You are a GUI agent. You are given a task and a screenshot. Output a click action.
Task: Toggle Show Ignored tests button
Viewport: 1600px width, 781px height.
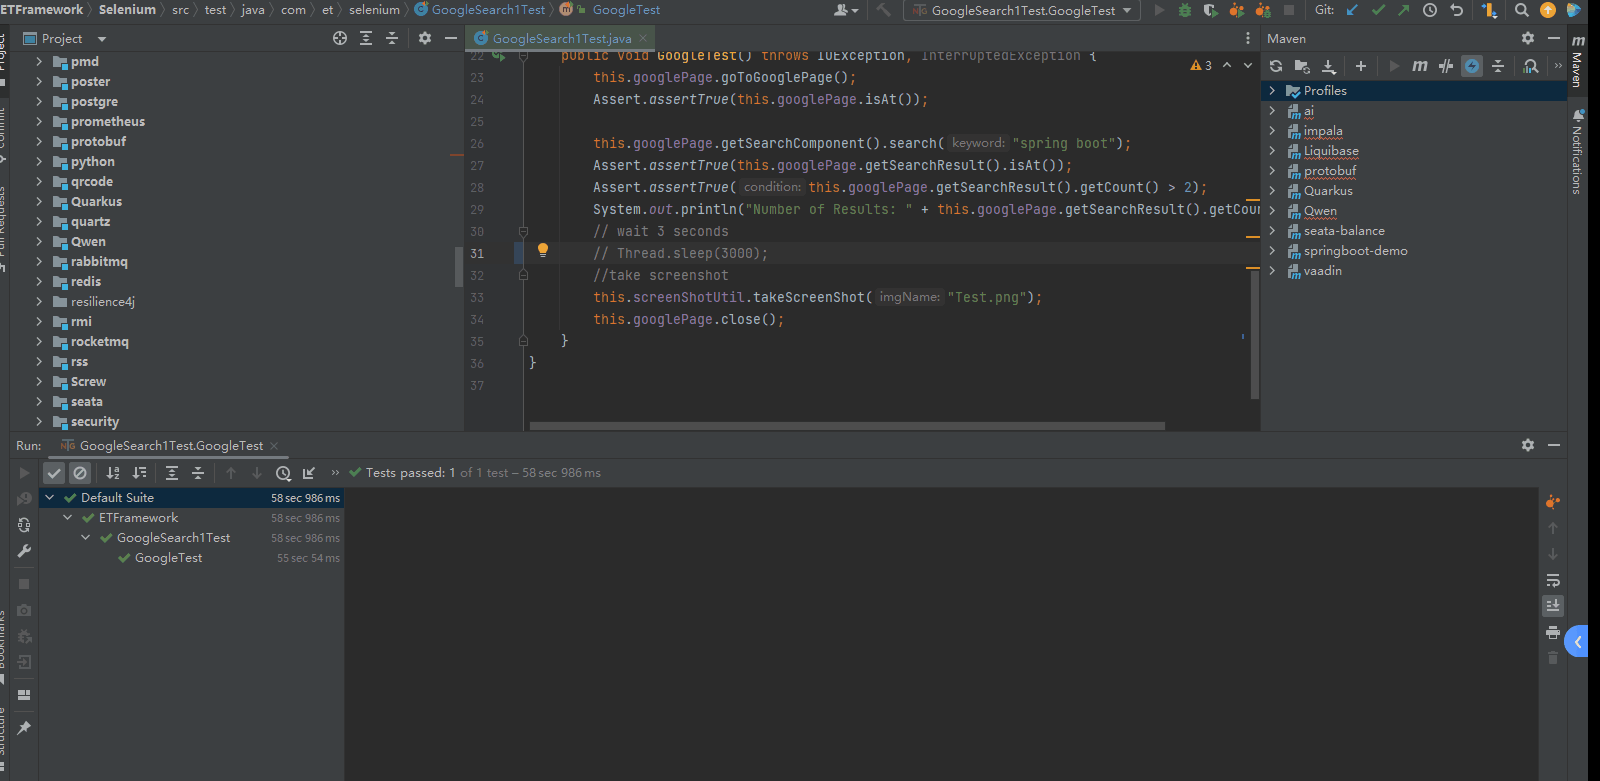80,473
